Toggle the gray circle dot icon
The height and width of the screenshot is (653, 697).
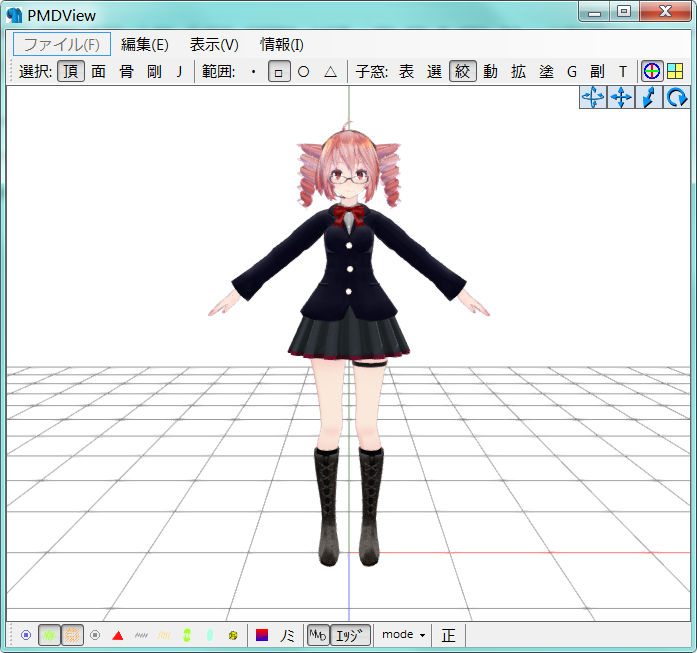pos(95,635)
